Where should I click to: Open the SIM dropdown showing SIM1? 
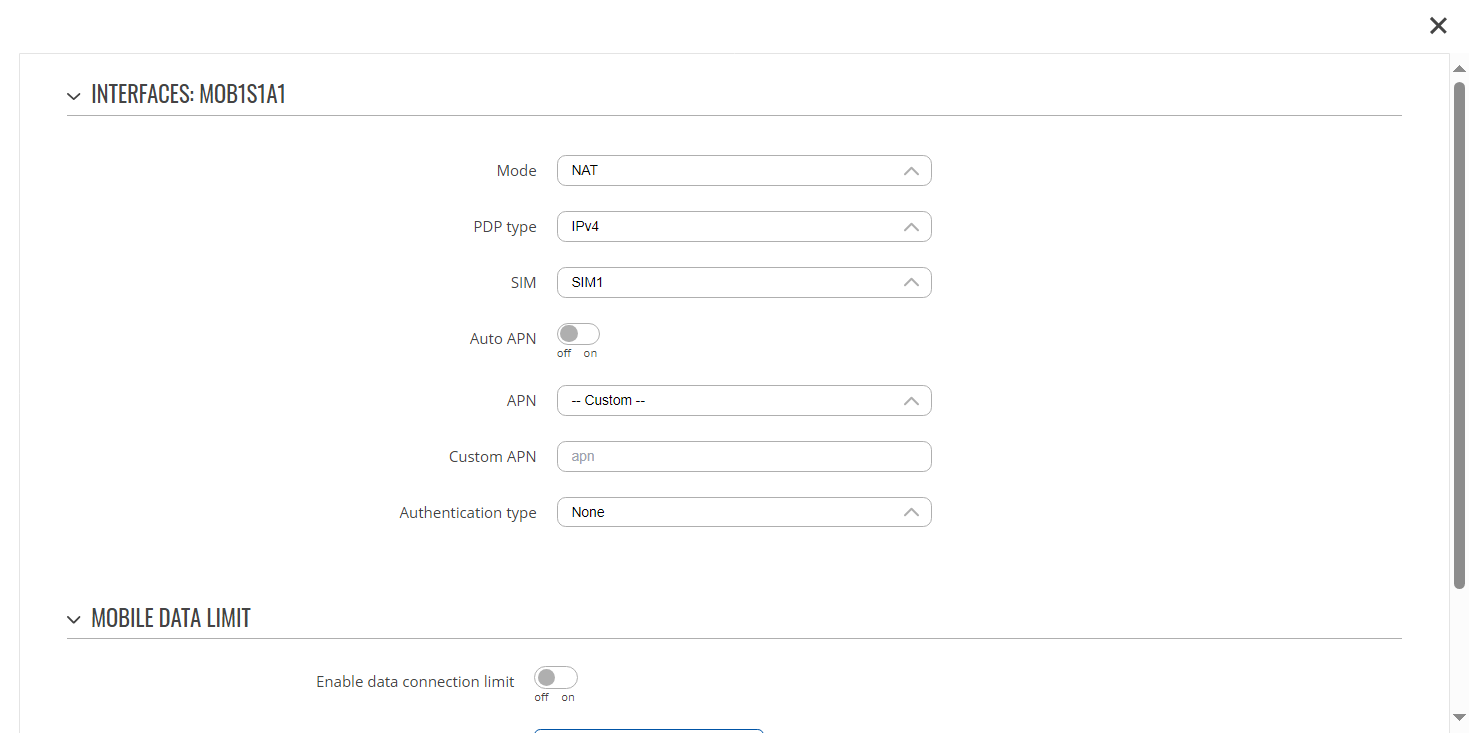(x=743, y=283)
